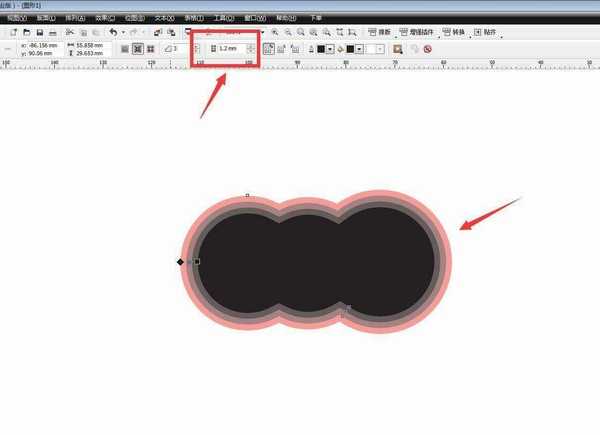Open the outline color dropdown
This screenshot has height=435, width=600.
click(330, 49)
